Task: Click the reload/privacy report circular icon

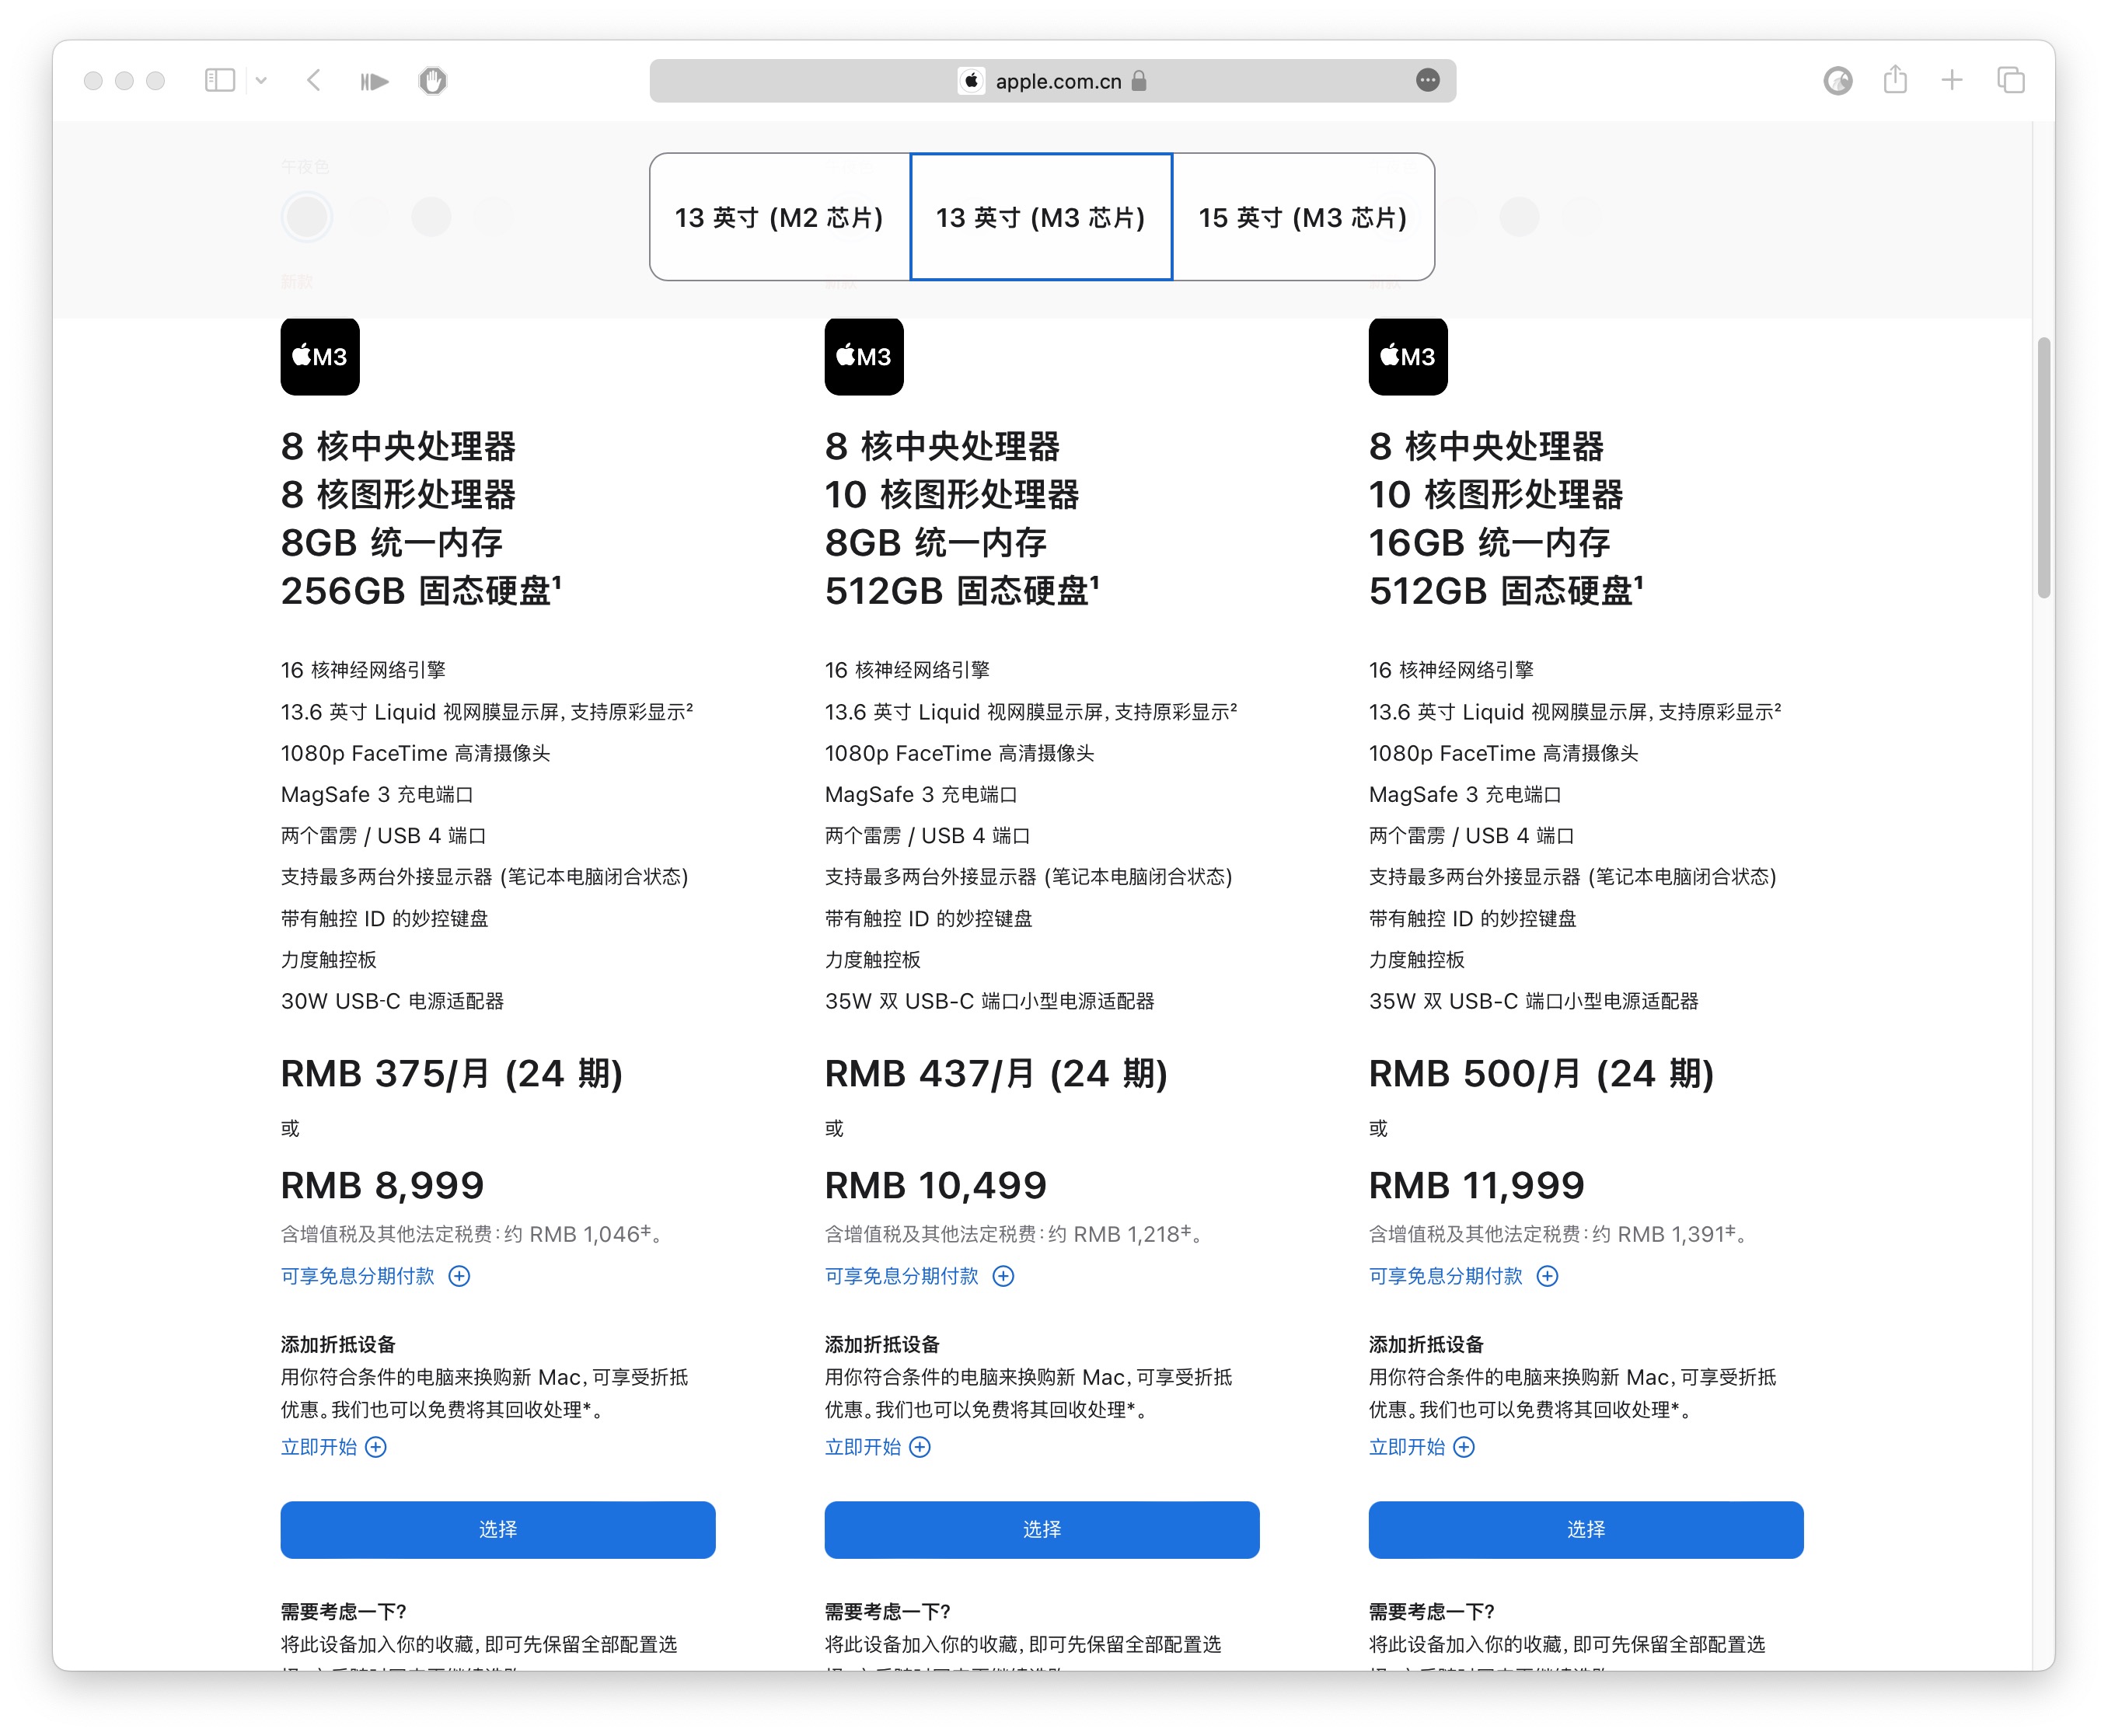Action: click(1837, 80)
